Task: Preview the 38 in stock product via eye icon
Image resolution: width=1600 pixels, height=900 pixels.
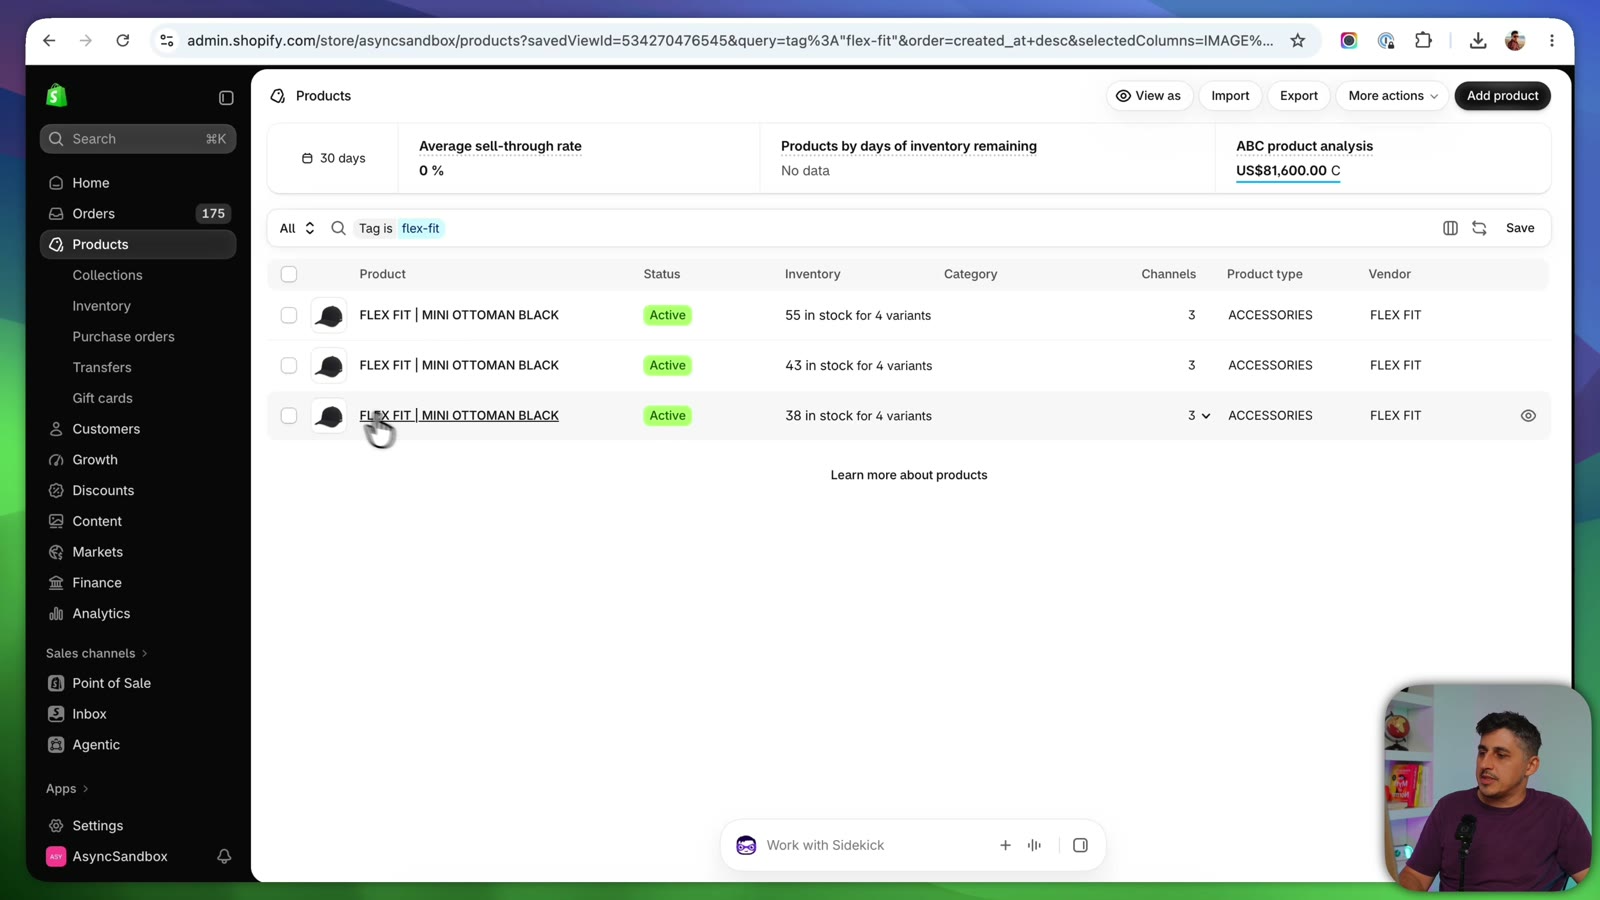Action: [x=1528, y=416]
